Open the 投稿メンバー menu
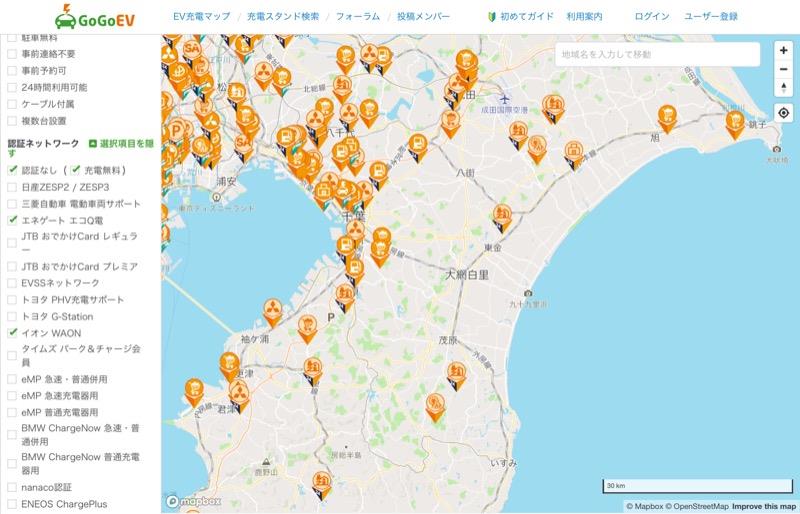Screen dimensions: 800x514 click(423, 16)
